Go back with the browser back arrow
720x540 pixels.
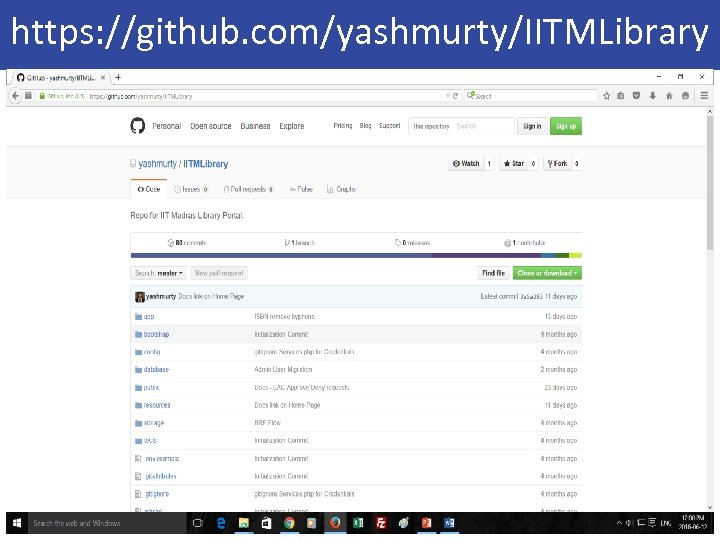[x=16, y=96]
